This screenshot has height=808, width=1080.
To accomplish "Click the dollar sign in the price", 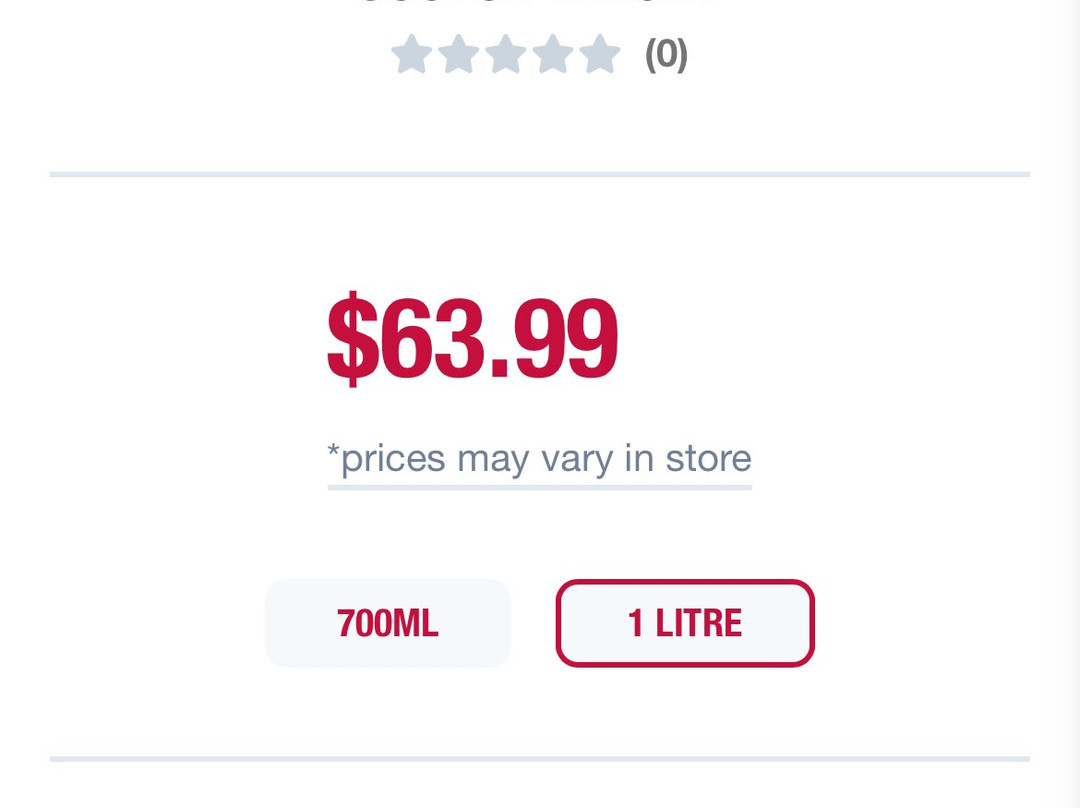I will 352,338.
